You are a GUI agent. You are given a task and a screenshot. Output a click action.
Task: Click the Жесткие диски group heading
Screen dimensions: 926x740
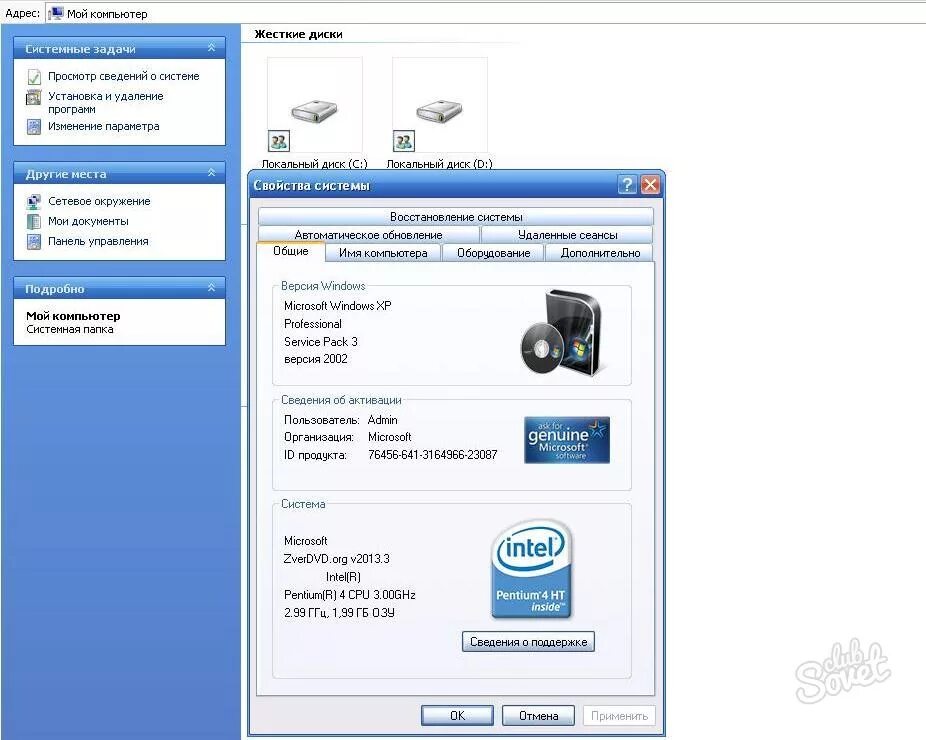click(298, 34)
